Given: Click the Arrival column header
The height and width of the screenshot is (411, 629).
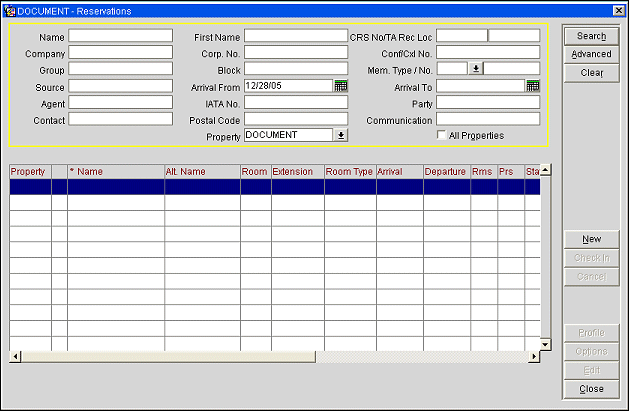Looking at the screenshot, I should click(399, 172).
